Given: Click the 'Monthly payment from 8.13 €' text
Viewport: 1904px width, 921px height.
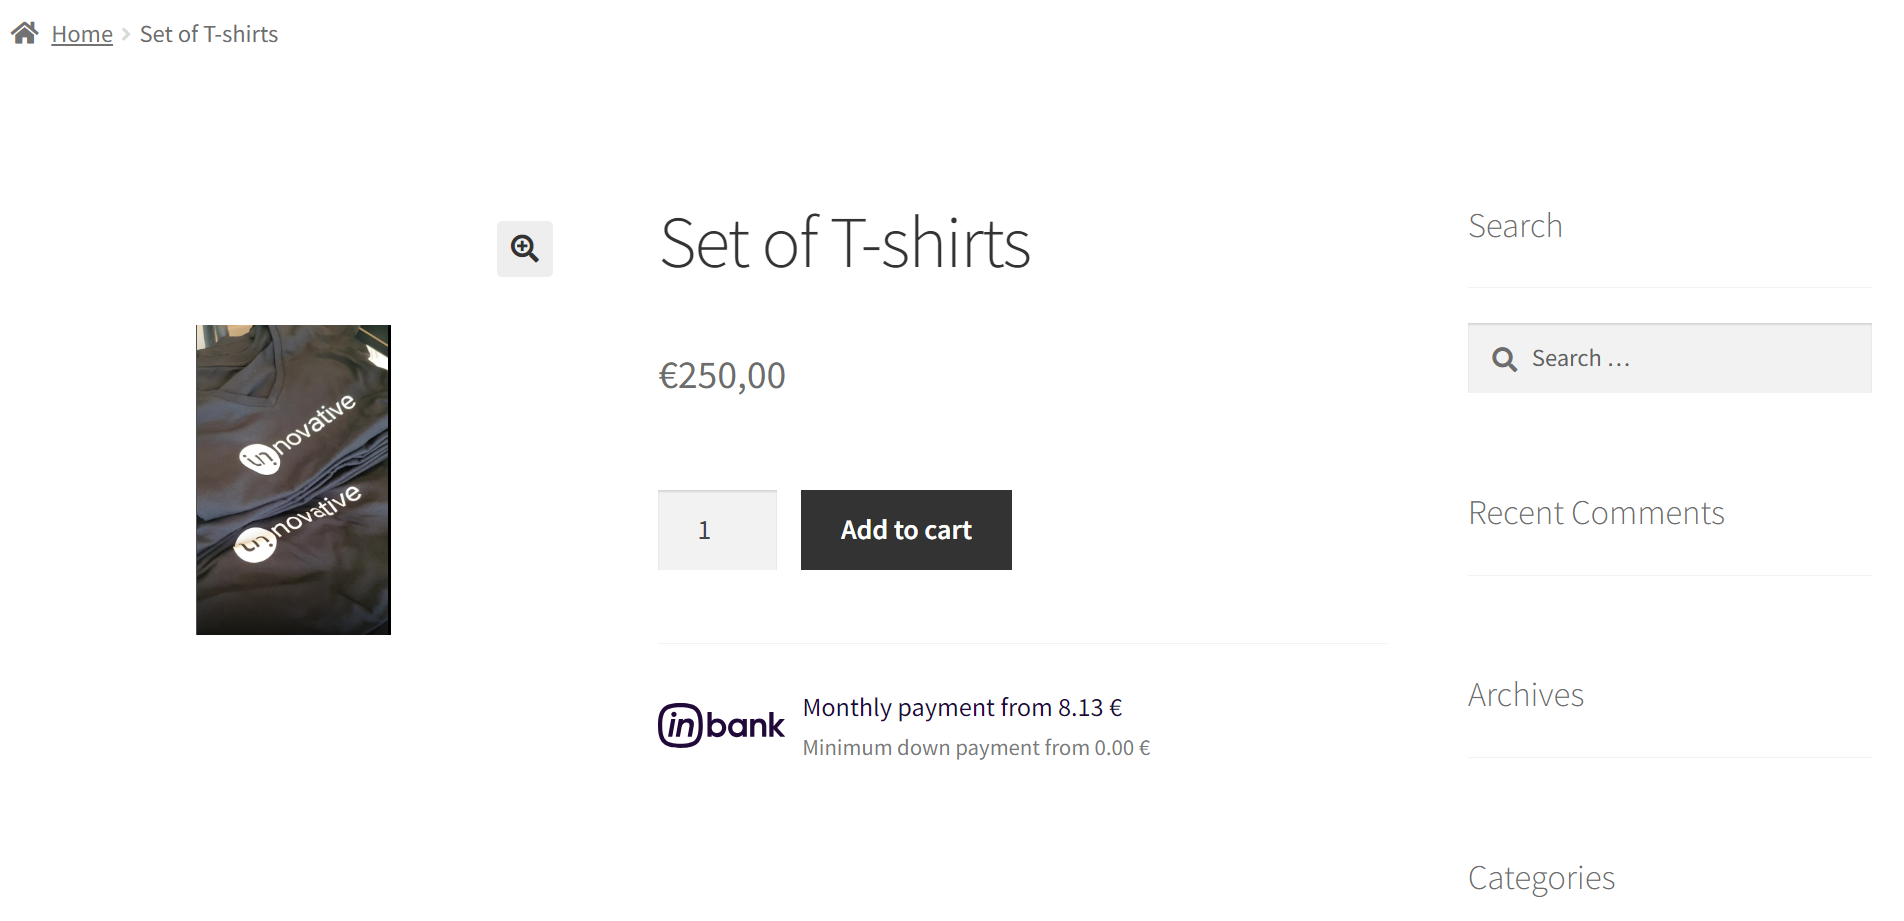Looking at the screenshot, I should point(962,708).
